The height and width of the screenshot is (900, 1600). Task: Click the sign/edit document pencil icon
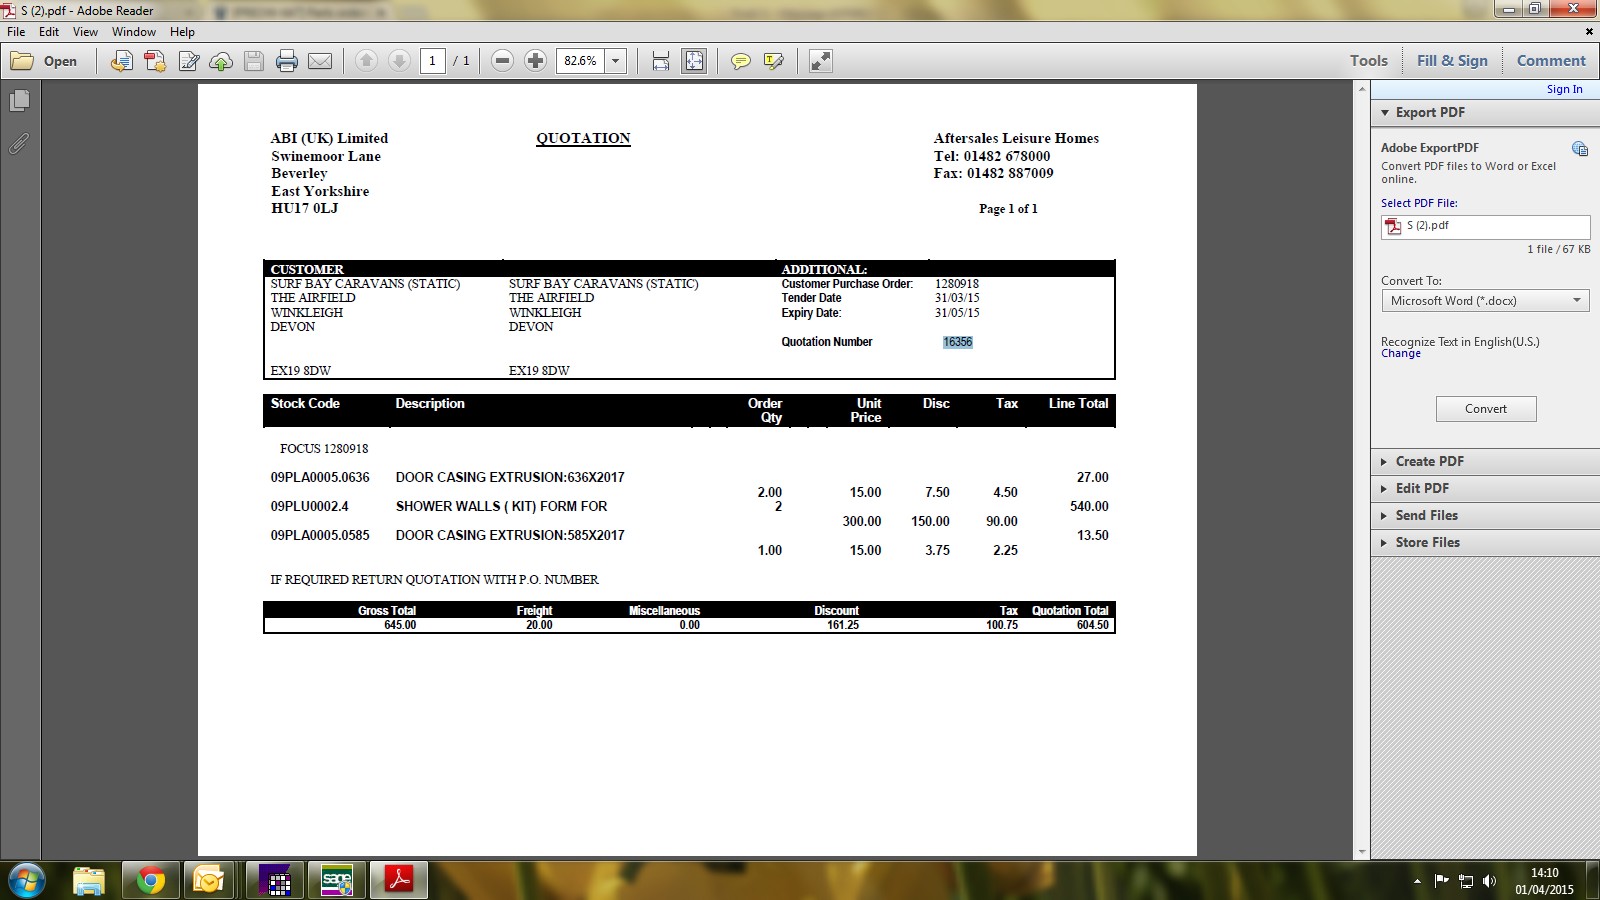[188, 61]
